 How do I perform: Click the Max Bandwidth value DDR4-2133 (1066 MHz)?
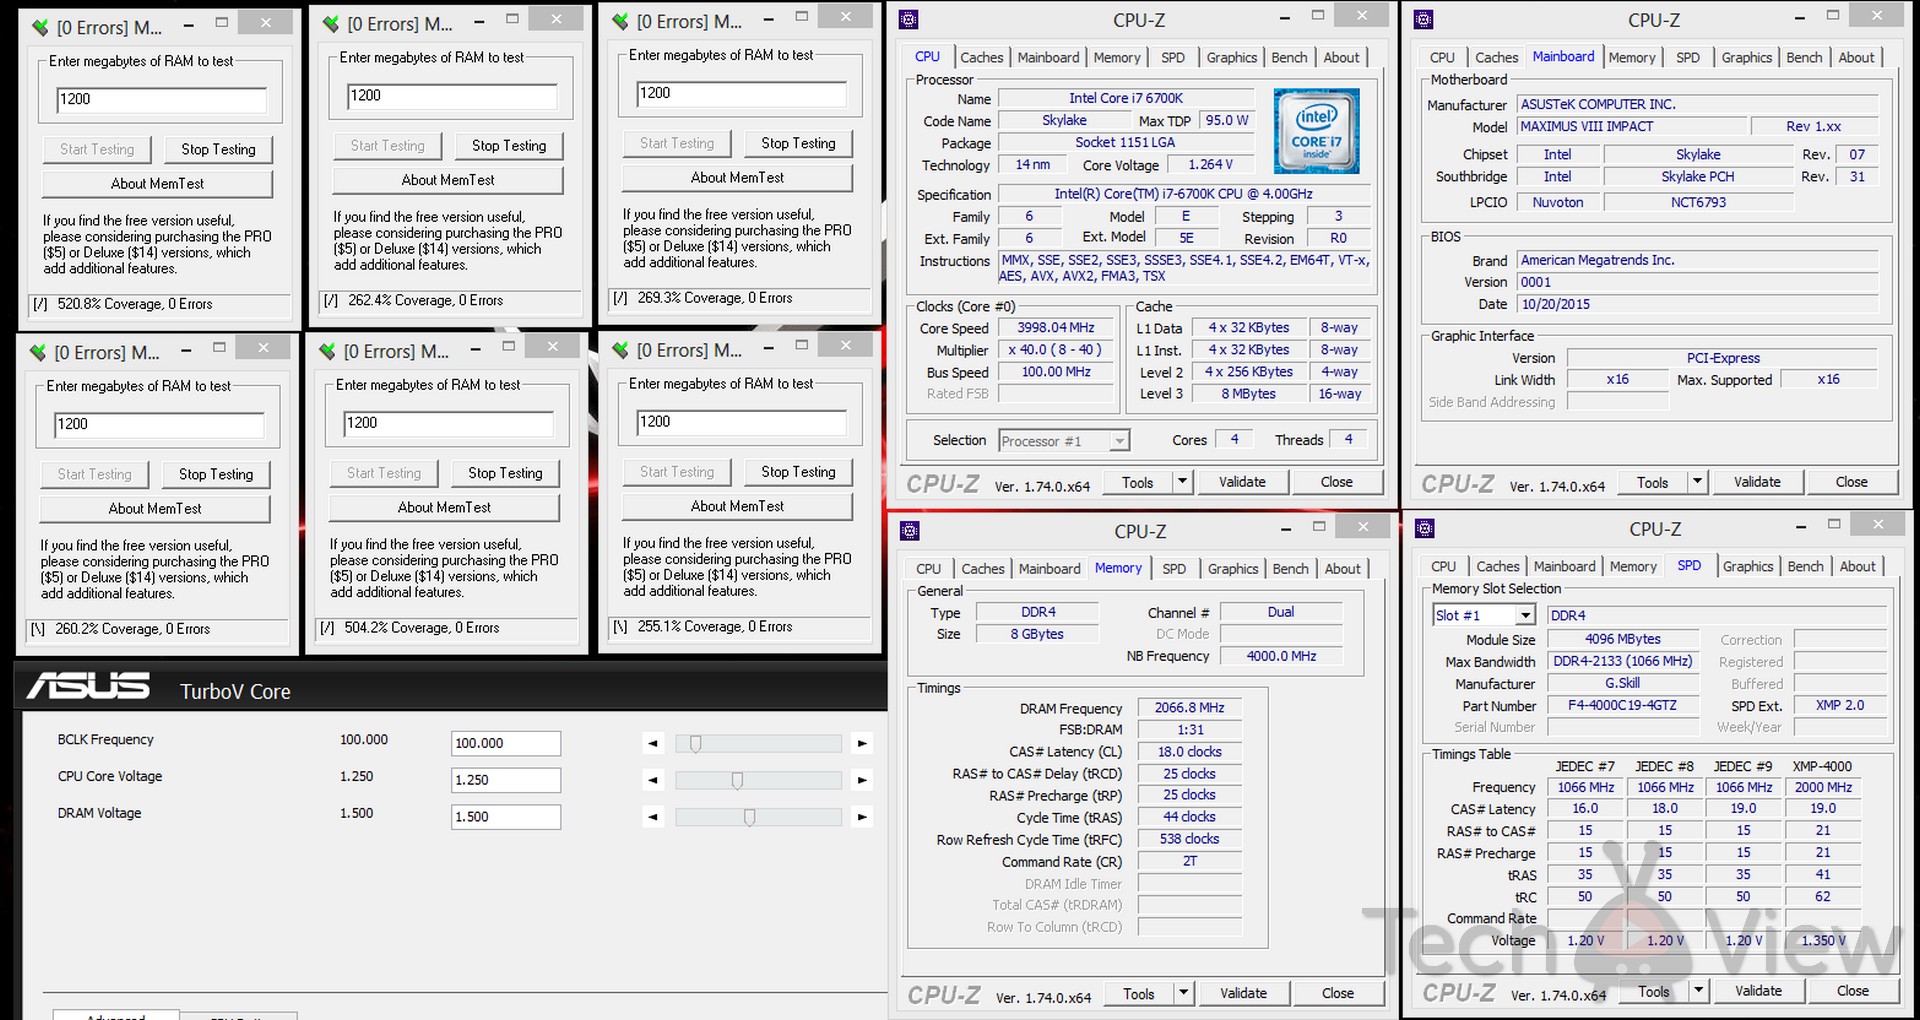pos(1622,661)
